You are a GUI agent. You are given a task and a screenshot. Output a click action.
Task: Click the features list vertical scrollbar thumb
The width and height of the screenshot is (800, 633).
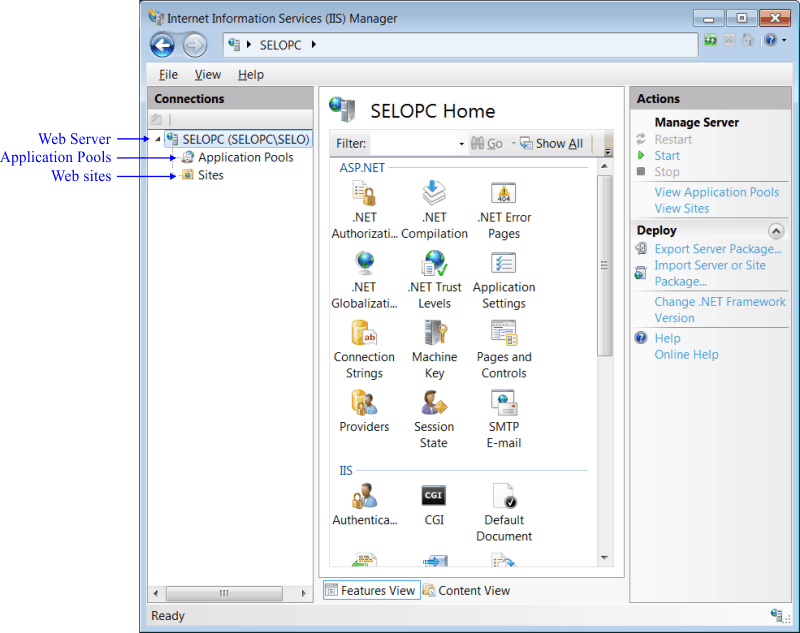click(x=604, y=265)
